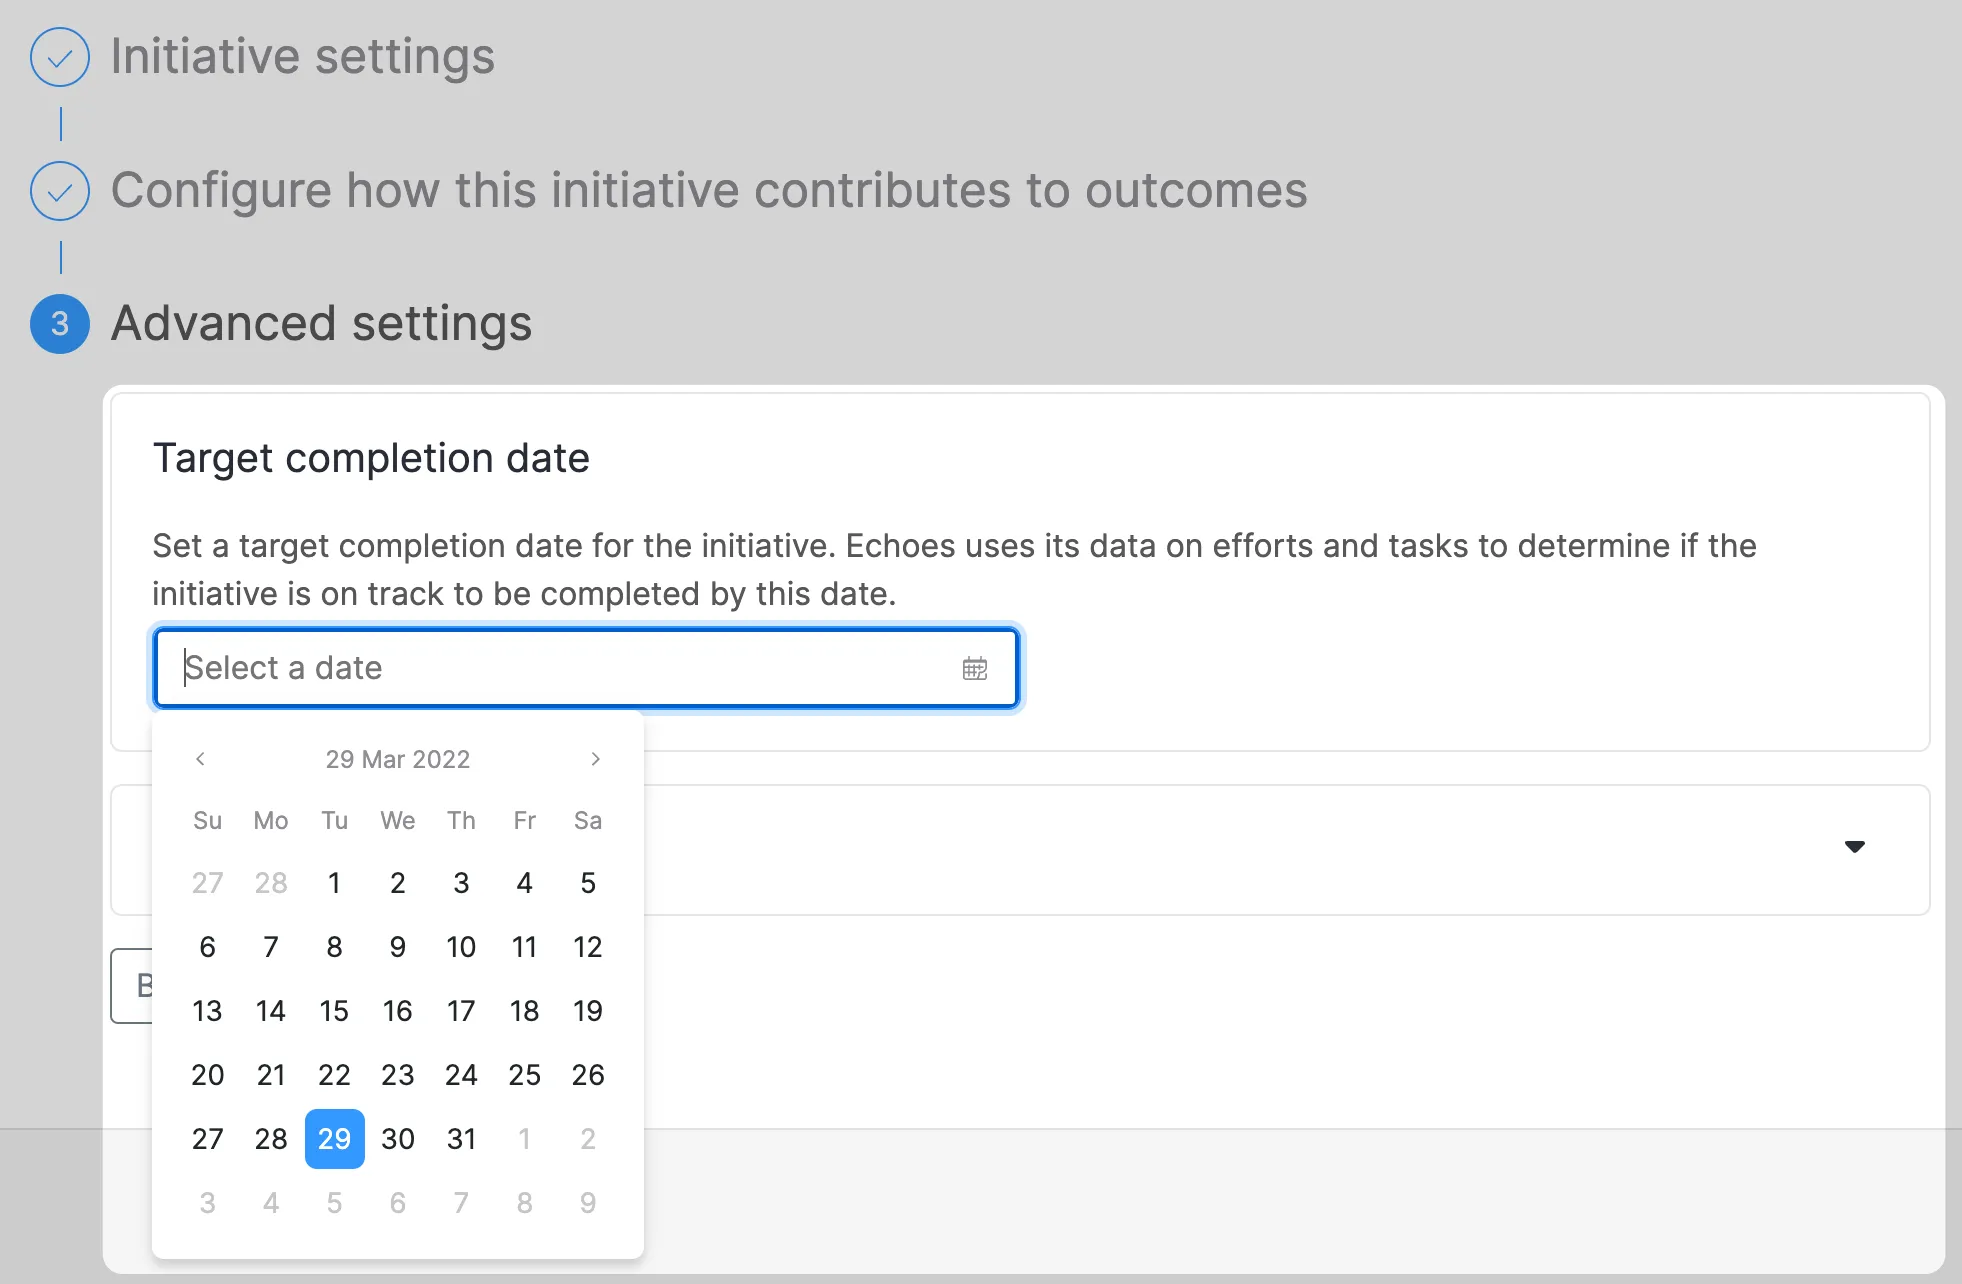Choose March 17 in the calendar
This screenshot has height=1284, width=1962.
tap(461, 1011)
